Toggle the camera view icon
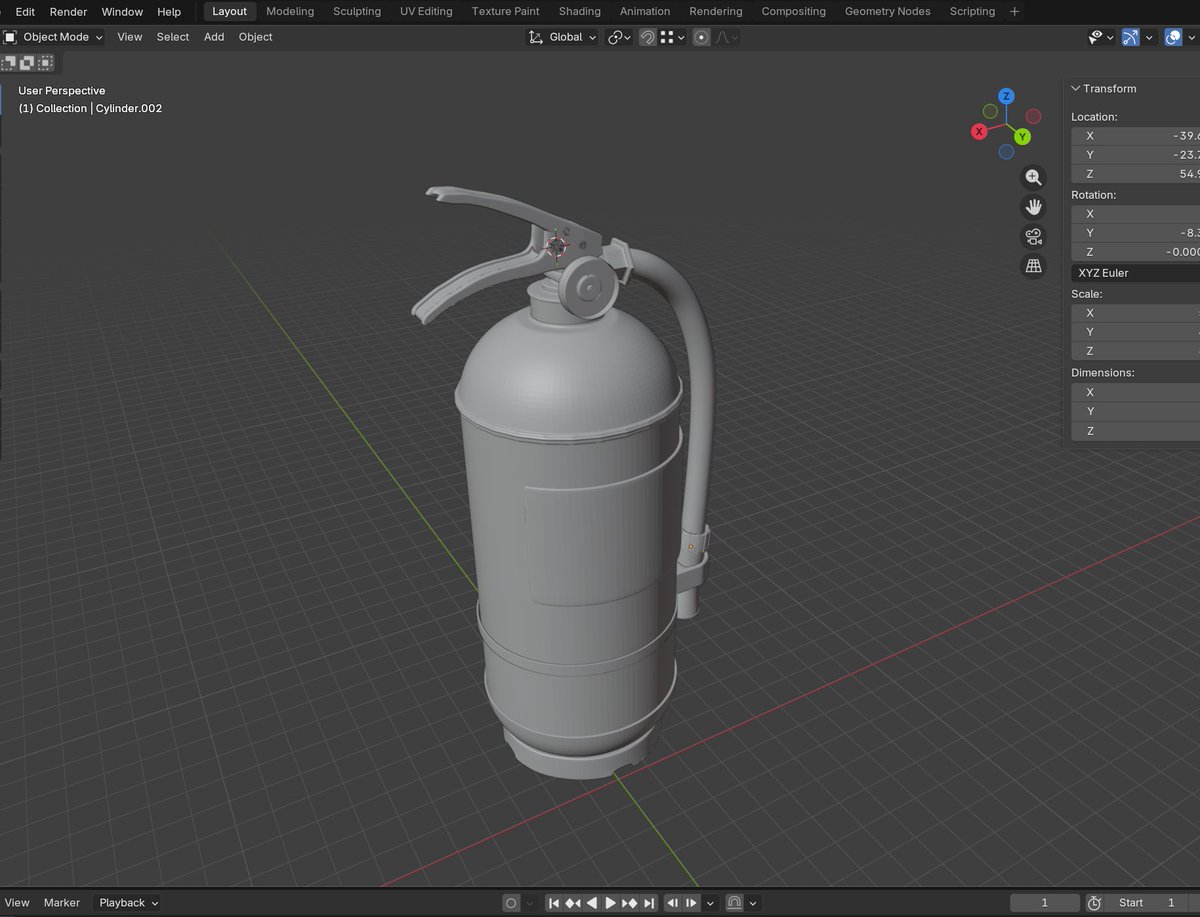The width and height of the screenshot is (1200, 917). coord(1033,237)
